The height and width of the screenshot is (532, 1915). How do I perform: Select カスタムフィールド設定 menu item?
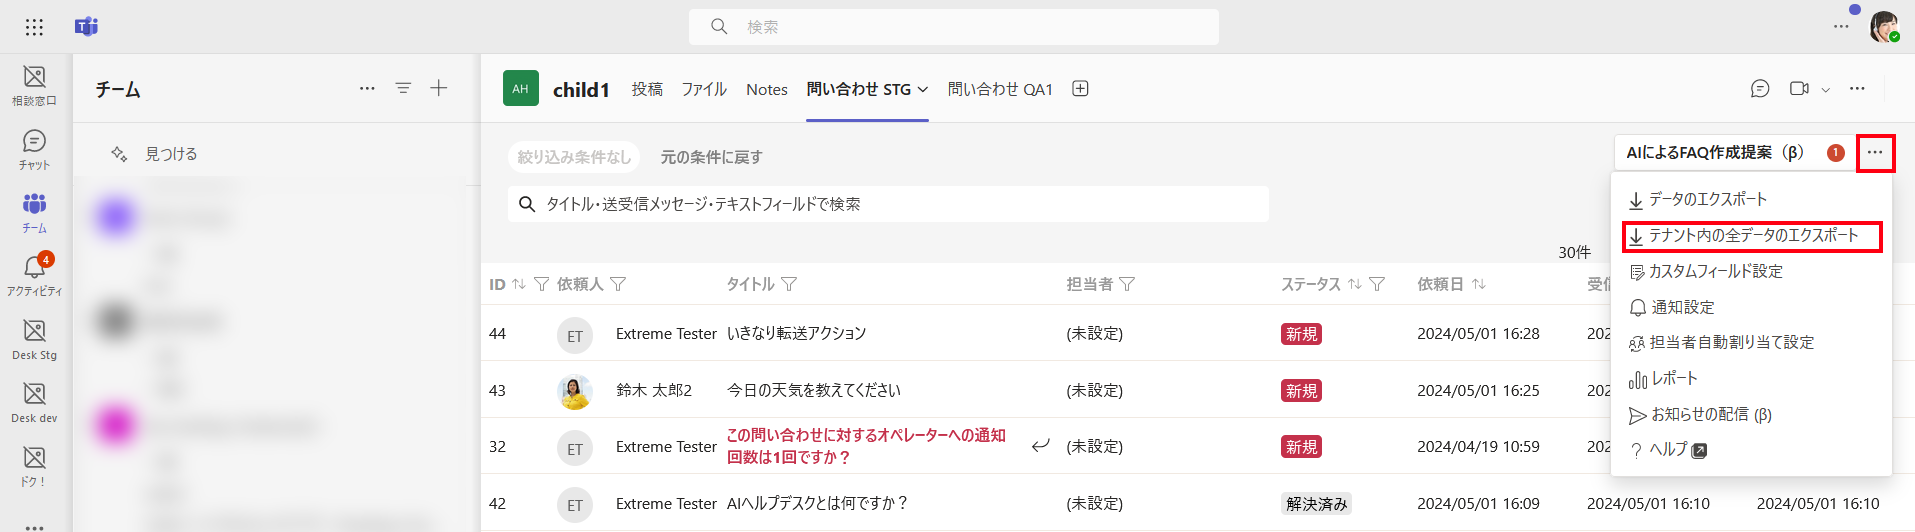click(x=1751, y=272)
